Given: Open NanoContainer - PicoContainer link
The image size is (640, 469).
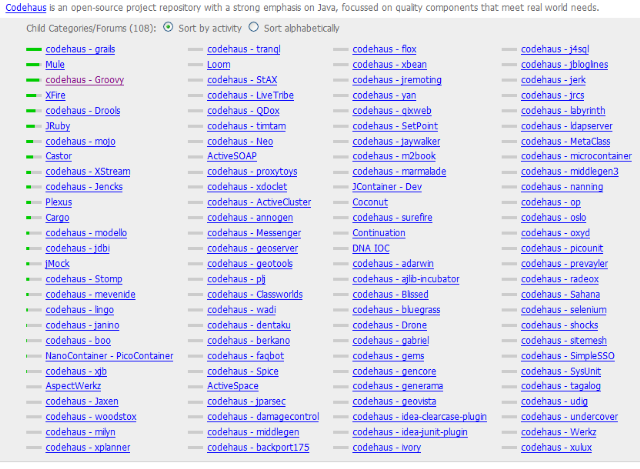Looking at the screenshot, I should 109,356.
